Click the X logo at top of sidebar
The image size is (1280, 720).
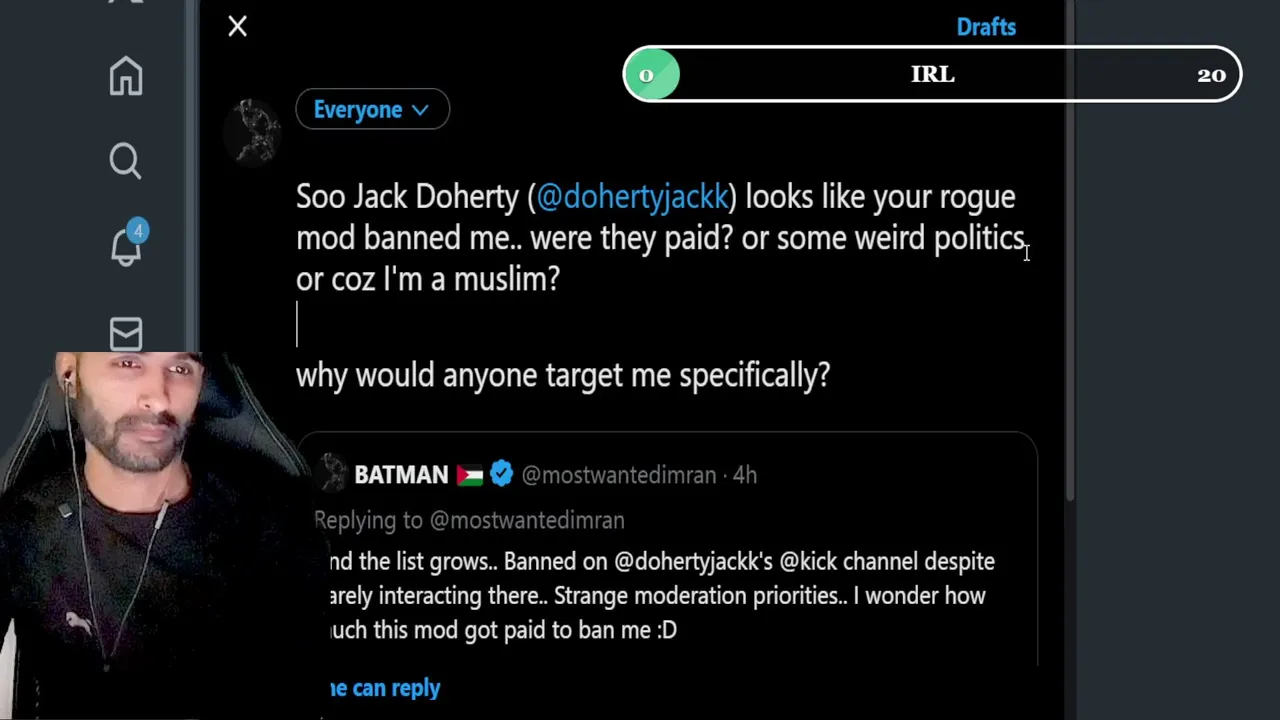click(x=126, y=3)
